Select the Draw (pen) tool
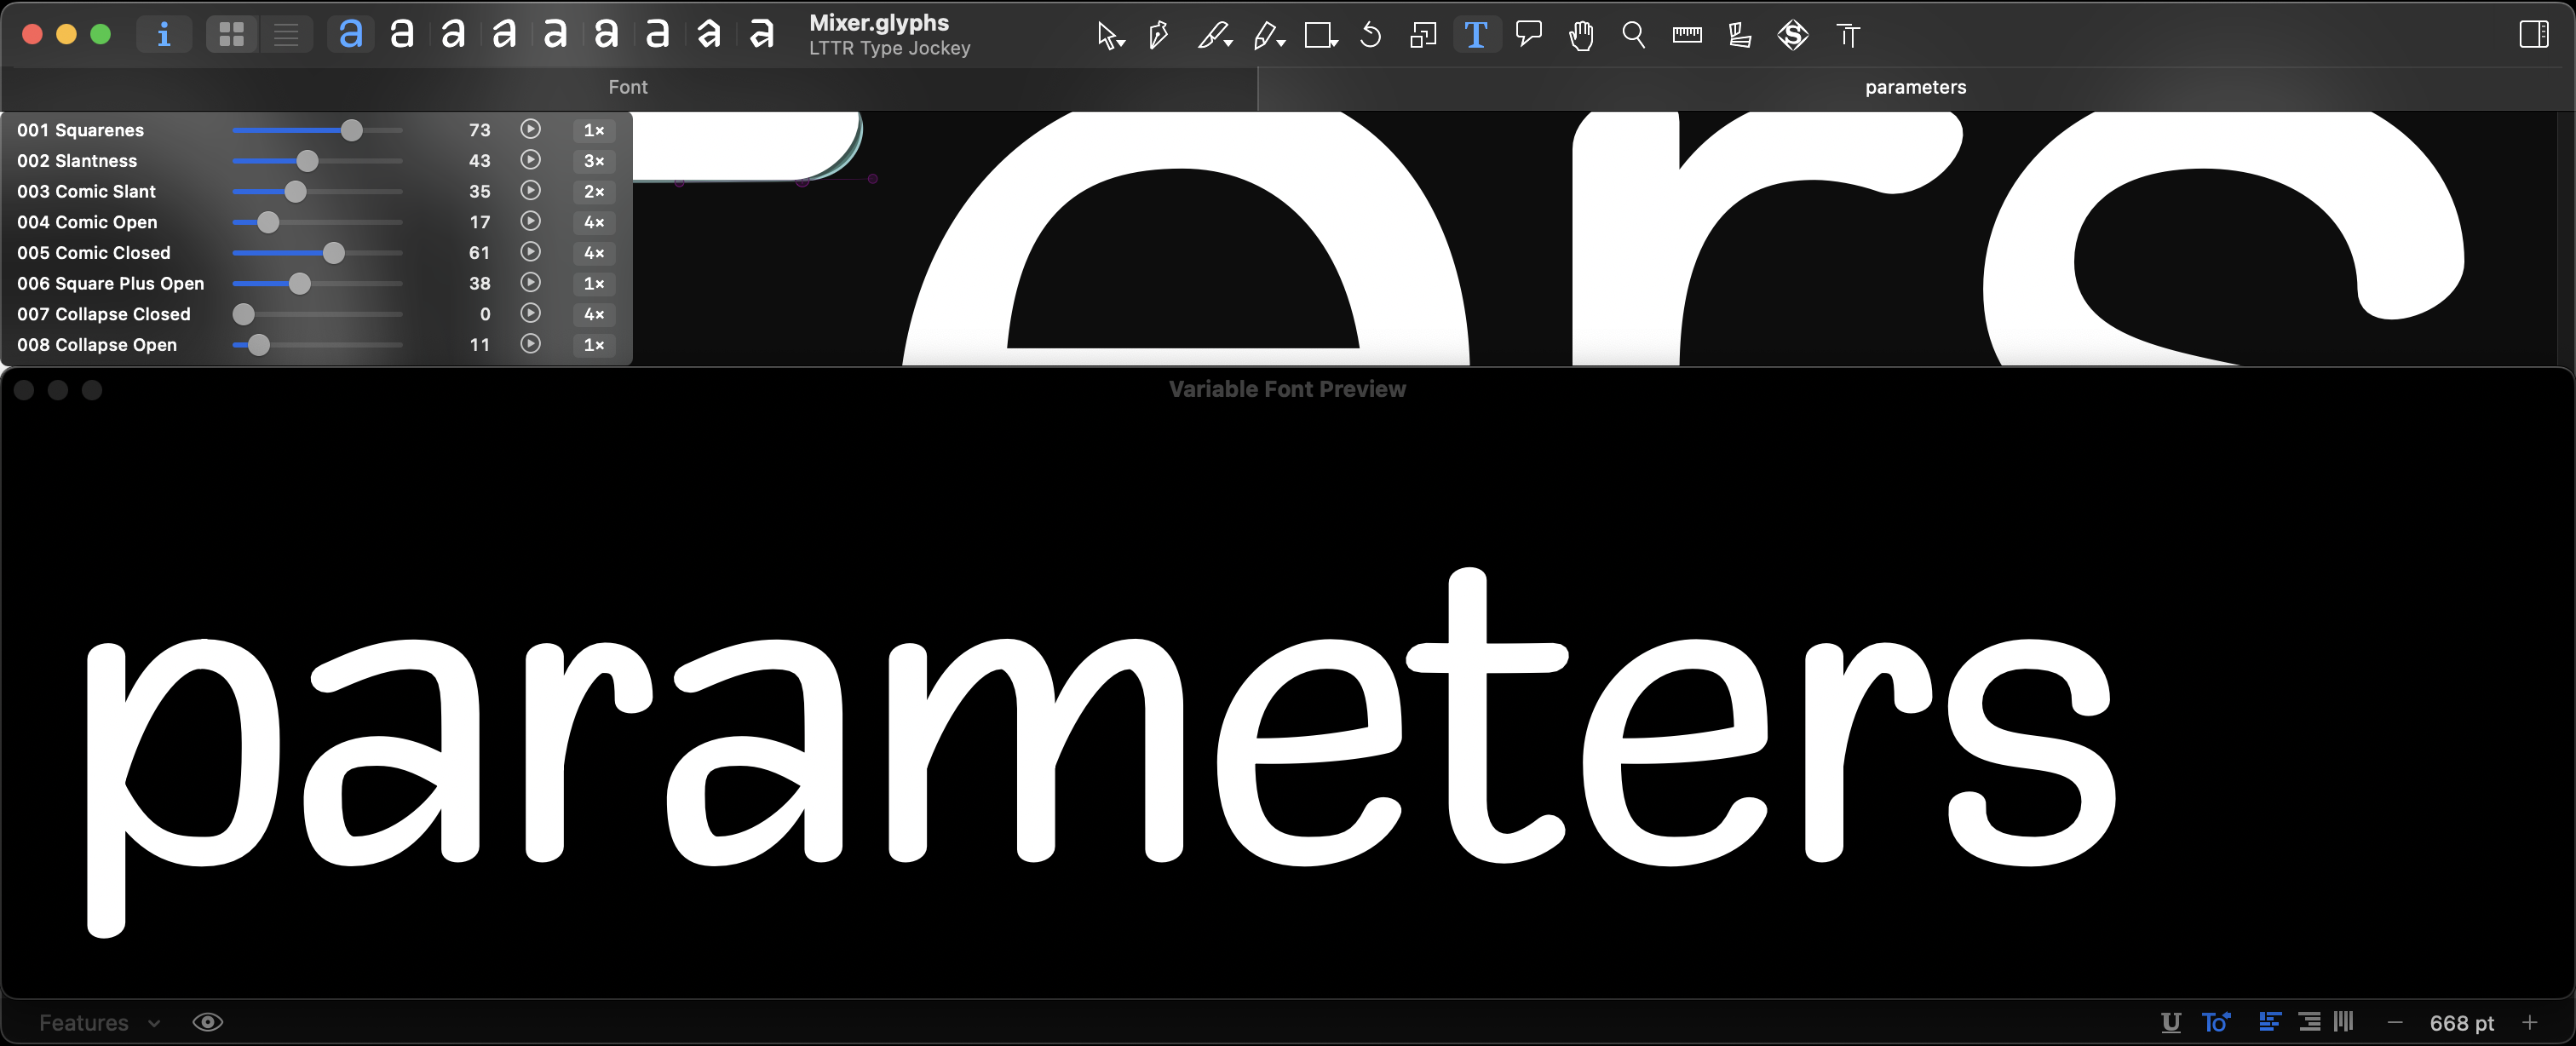This screenshot has height=1046, width=2576. click(x=1158, y=36)
